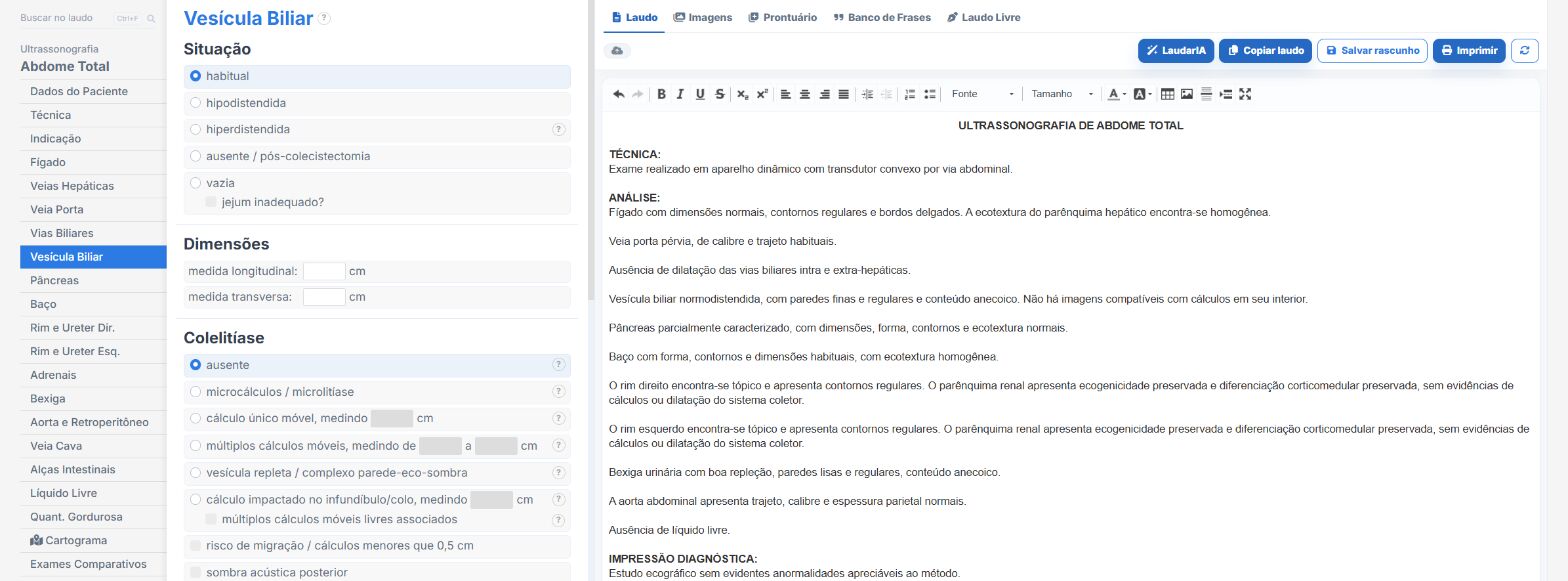Image resolution: width=1568 pixels, height=581 pixels.
Task: Open Aorta e Retroperitôneo section
Action: pyautogui.click(x=93, y=422)
